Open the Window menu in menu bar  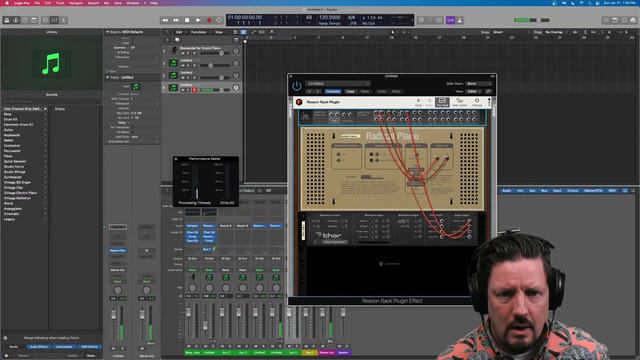133,3
